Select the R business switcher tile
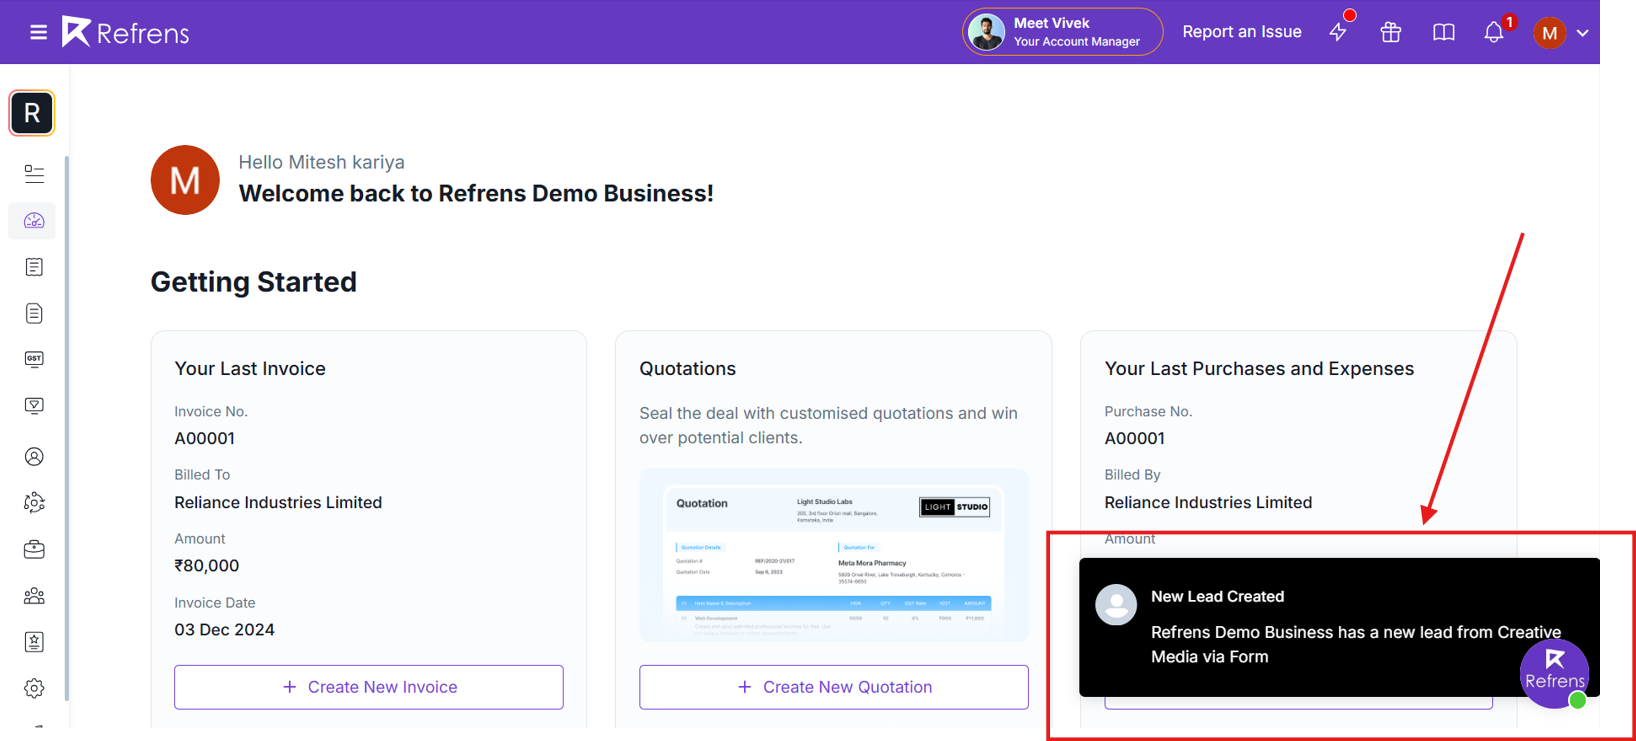1636x741 pixels. click(32, 113)
